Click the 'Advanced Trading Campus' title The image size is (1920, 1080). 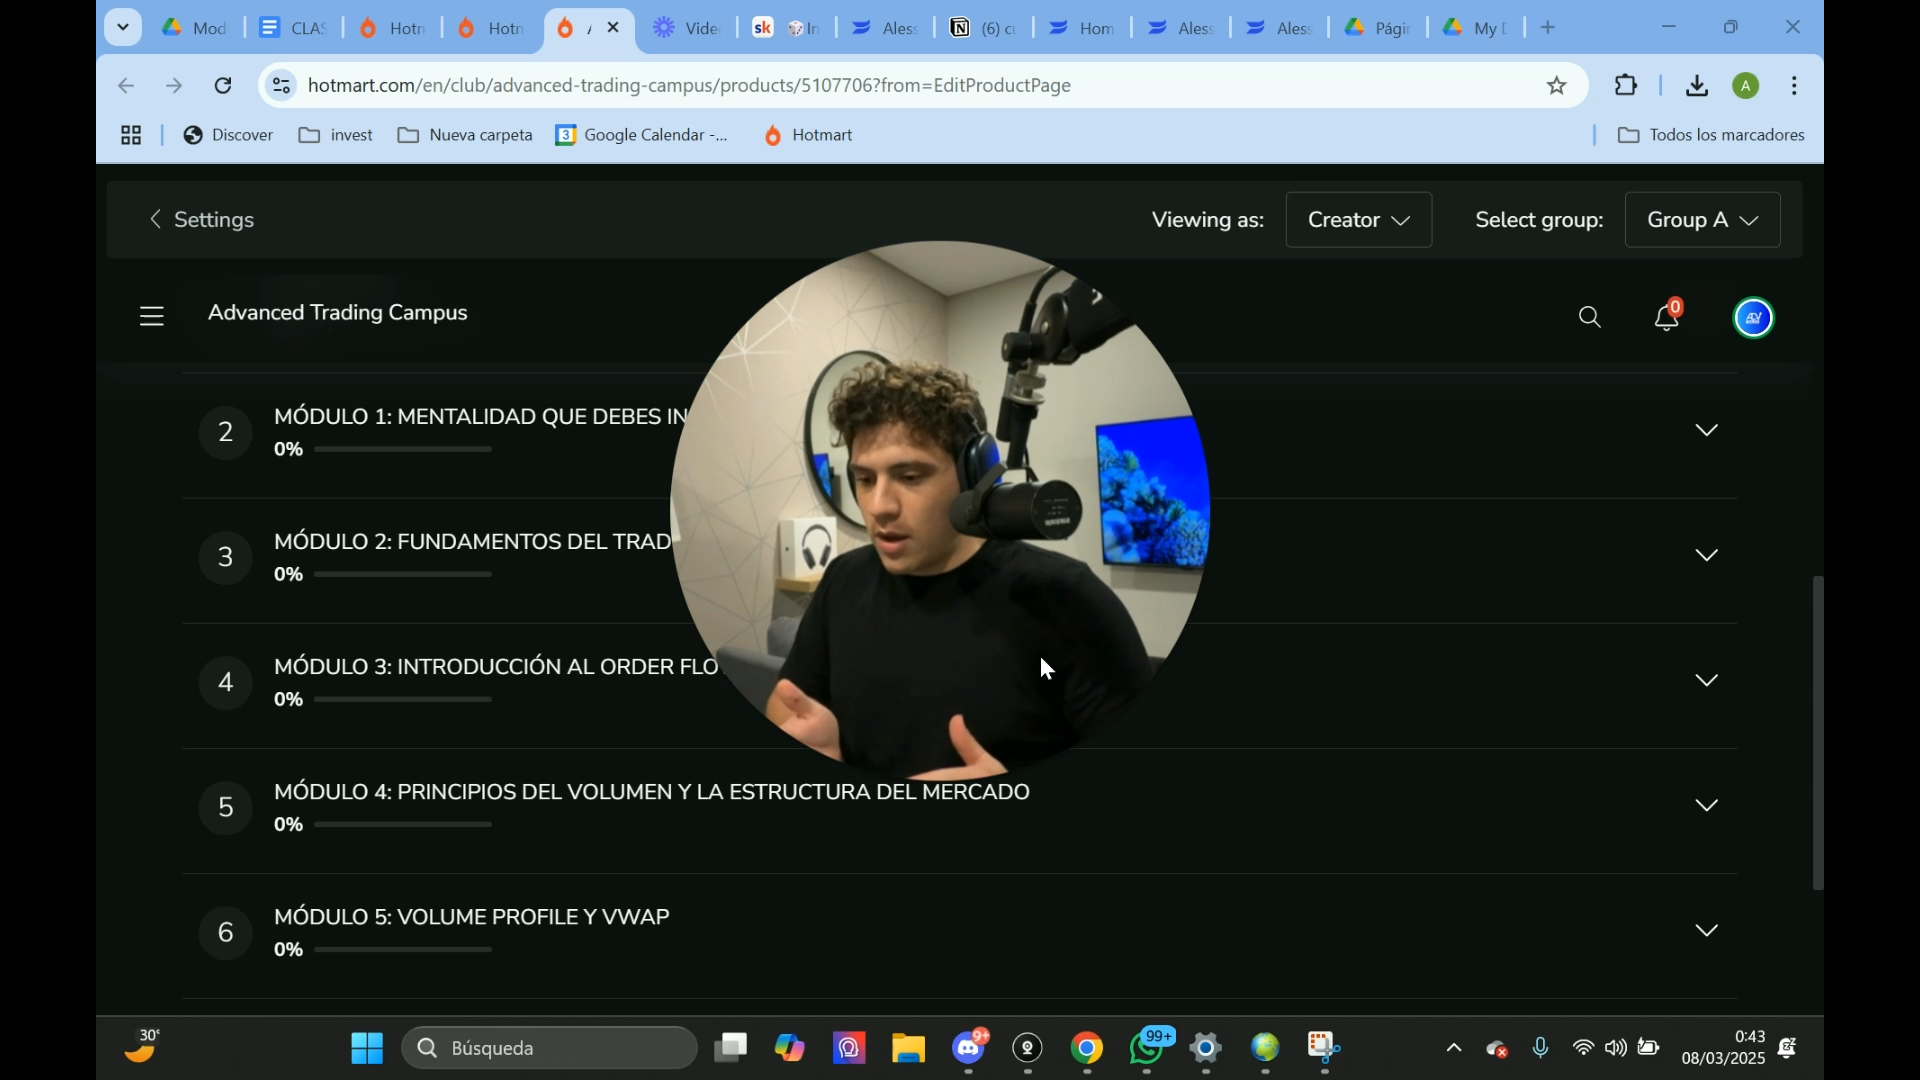coord(338,313)
